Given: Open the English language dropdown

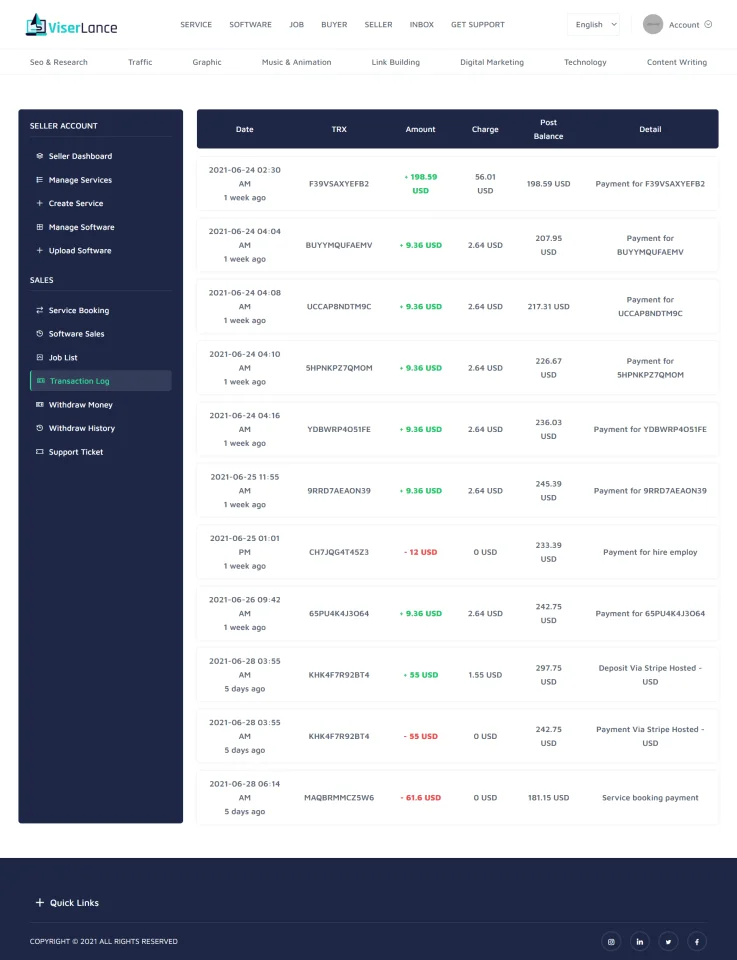Looking at the screenshot, I should point(594,24).
